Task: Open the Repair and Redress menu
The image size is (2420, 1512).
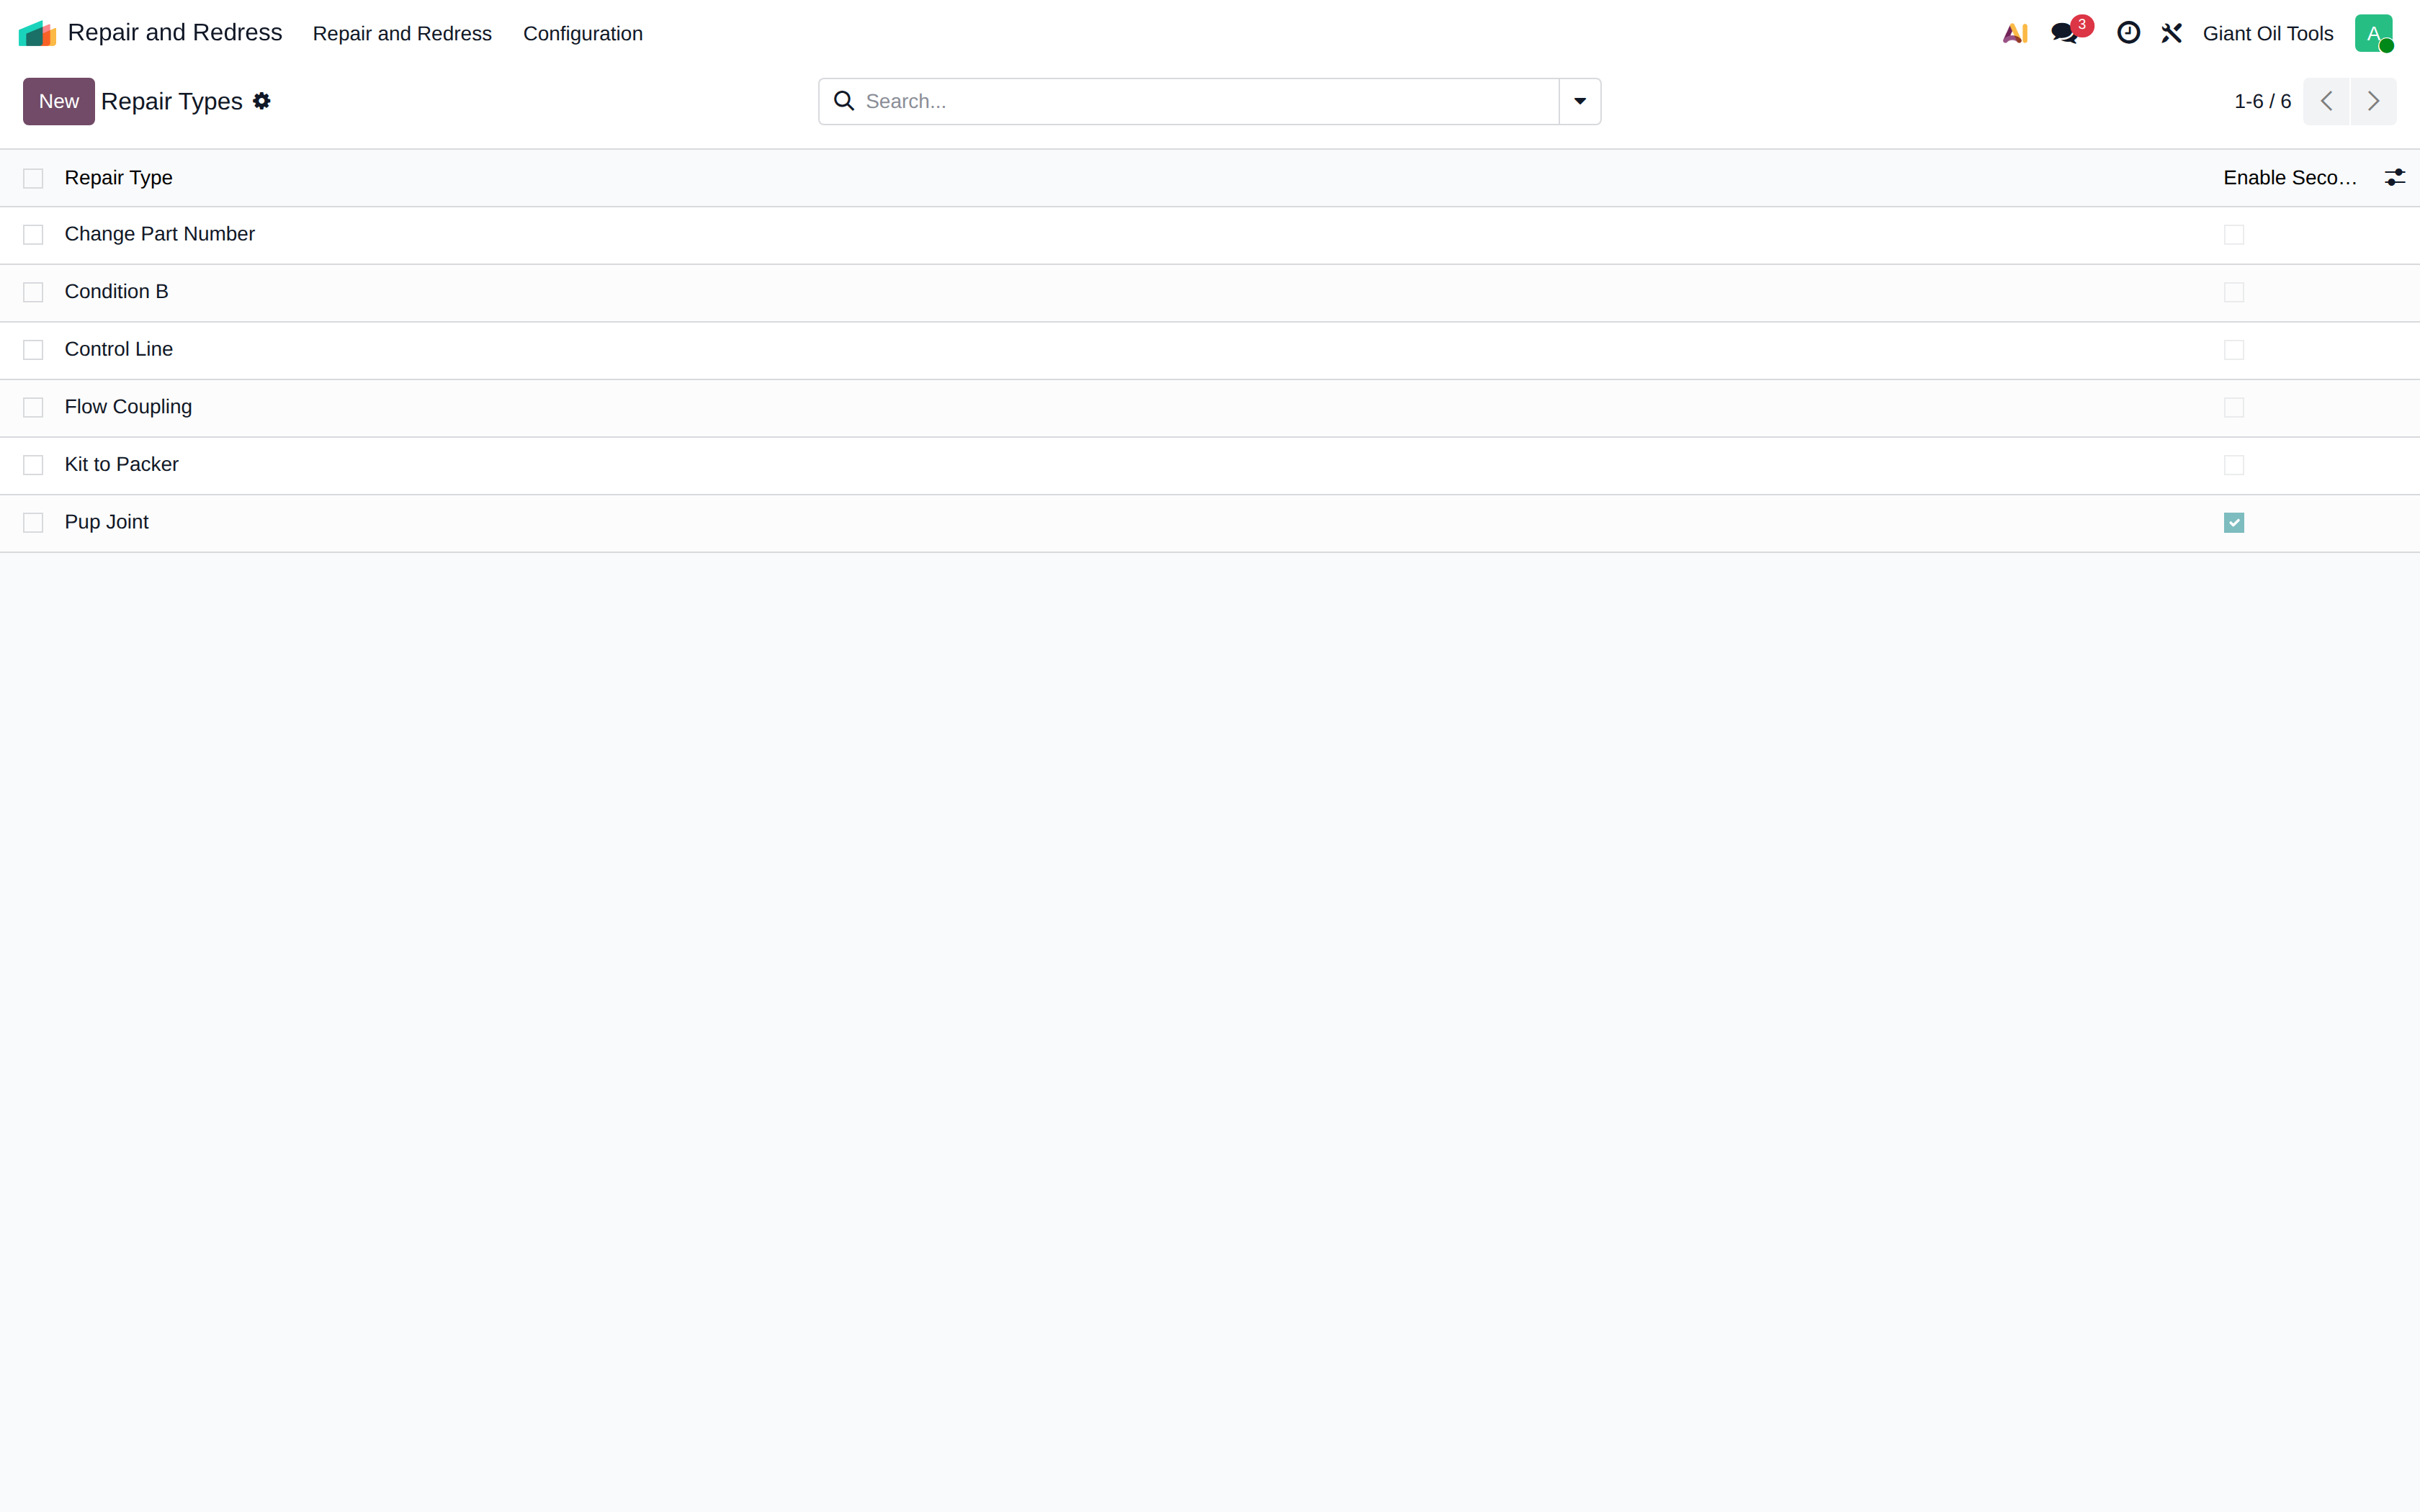Action: pyautogui.click(x=402, y=33)
